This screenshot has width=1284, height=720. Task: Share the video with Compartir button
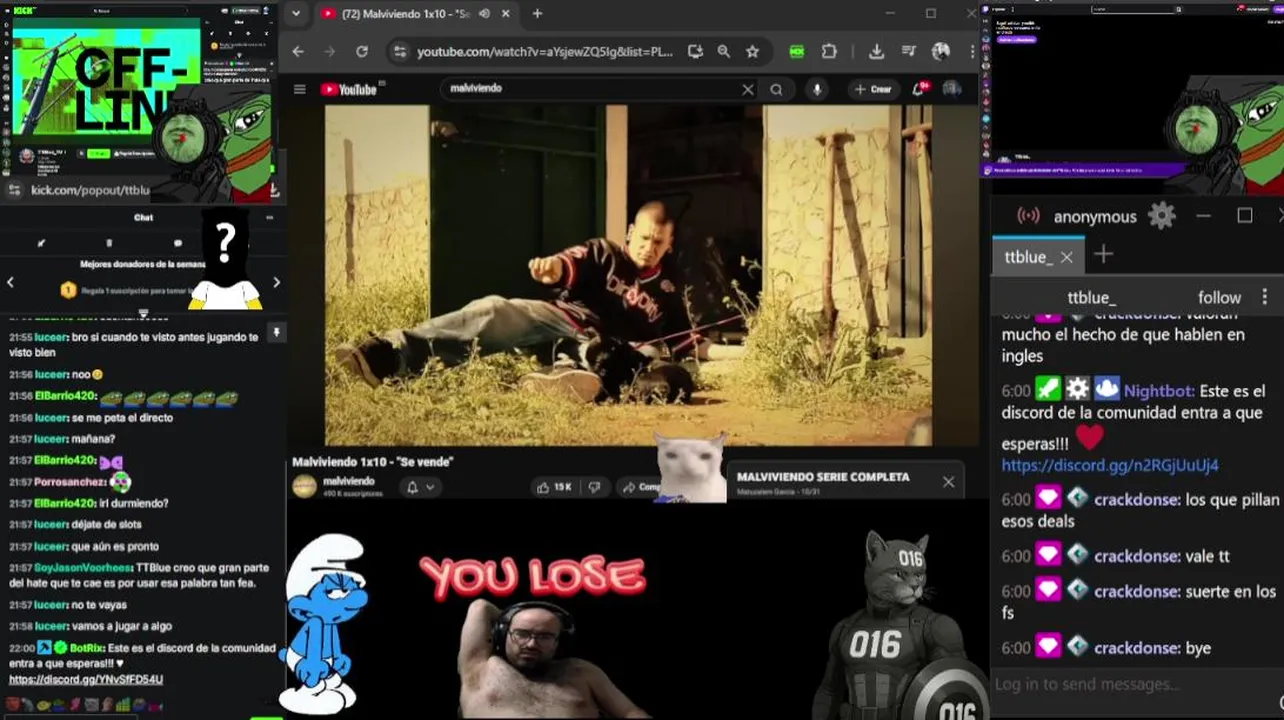point(639,487)
